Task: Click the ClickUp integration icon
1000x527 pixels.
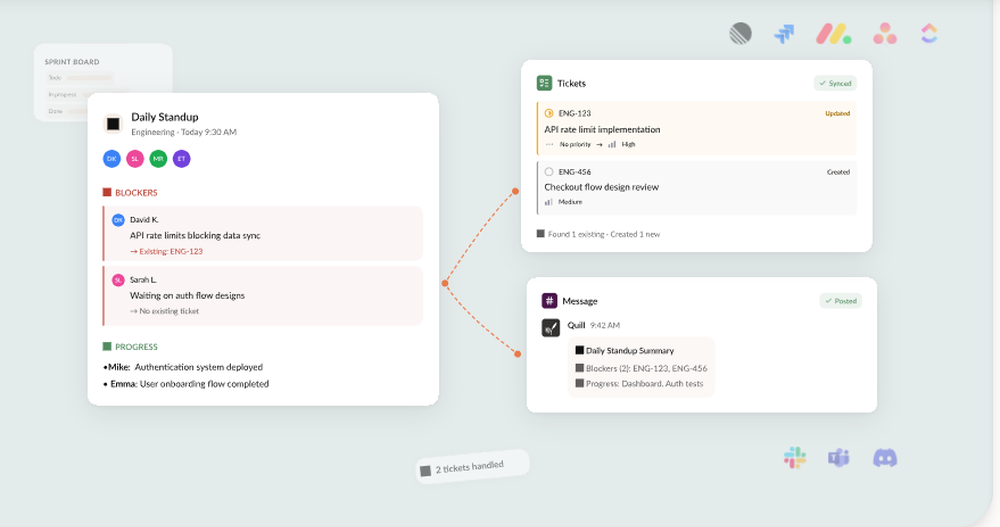Action: pos(929,33)
